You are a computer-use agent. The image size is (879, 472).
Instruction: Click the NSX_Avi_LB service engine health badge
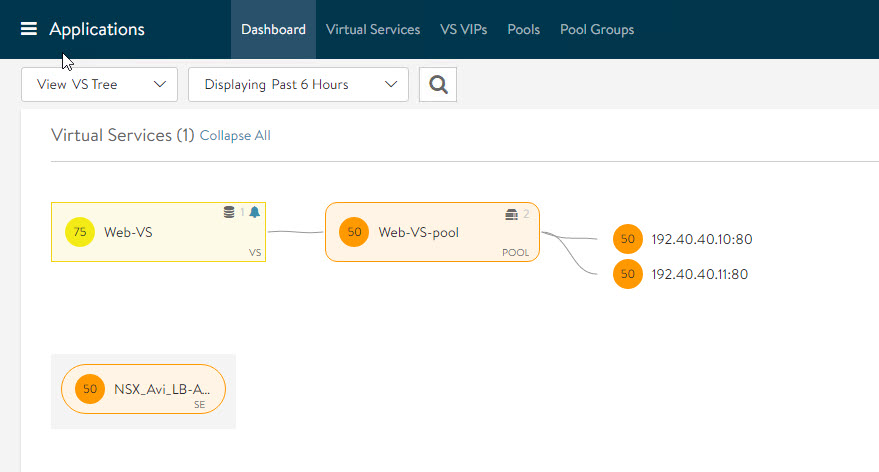pyautogui.click(x=90, y=389)
